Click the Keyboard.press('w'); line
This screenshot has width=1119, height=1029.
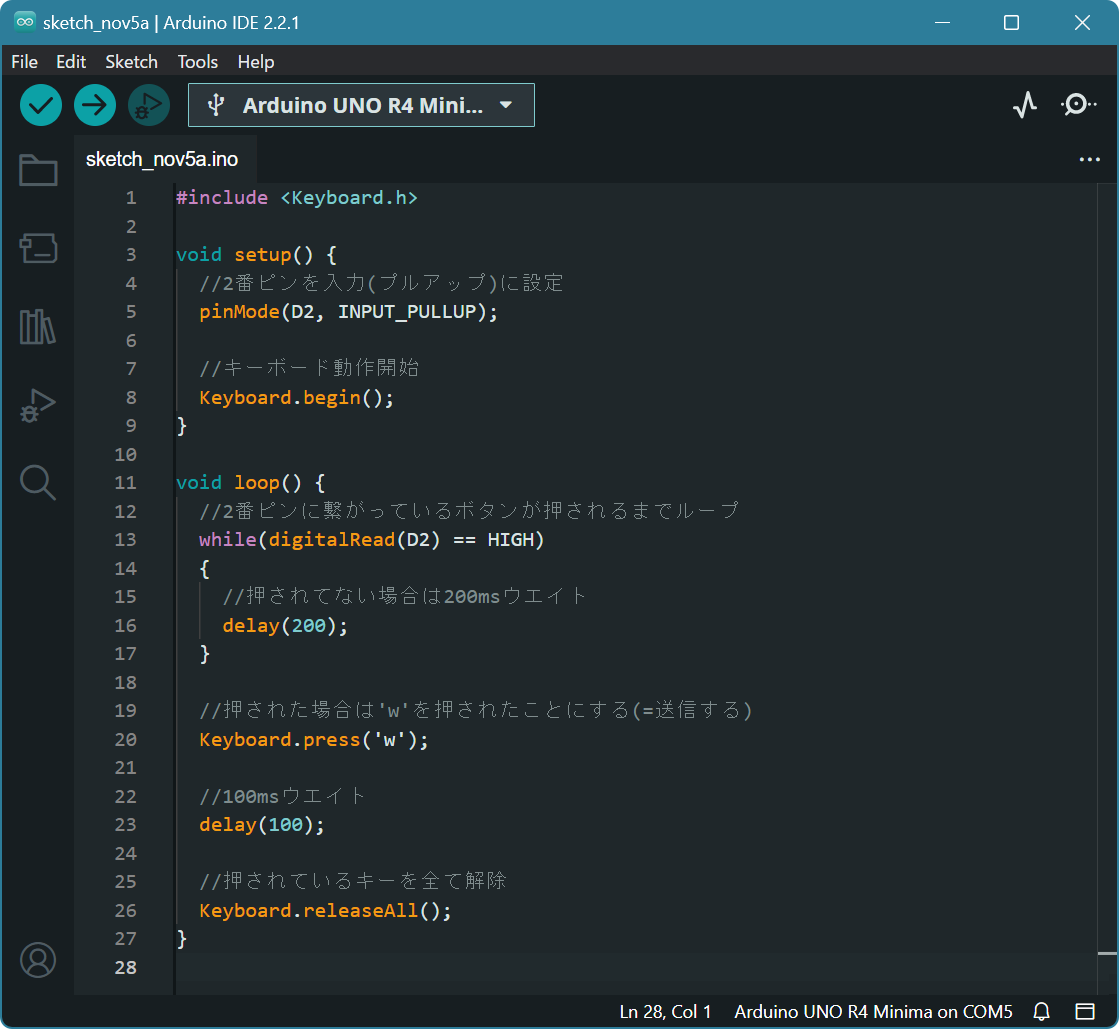pos(313,740)
